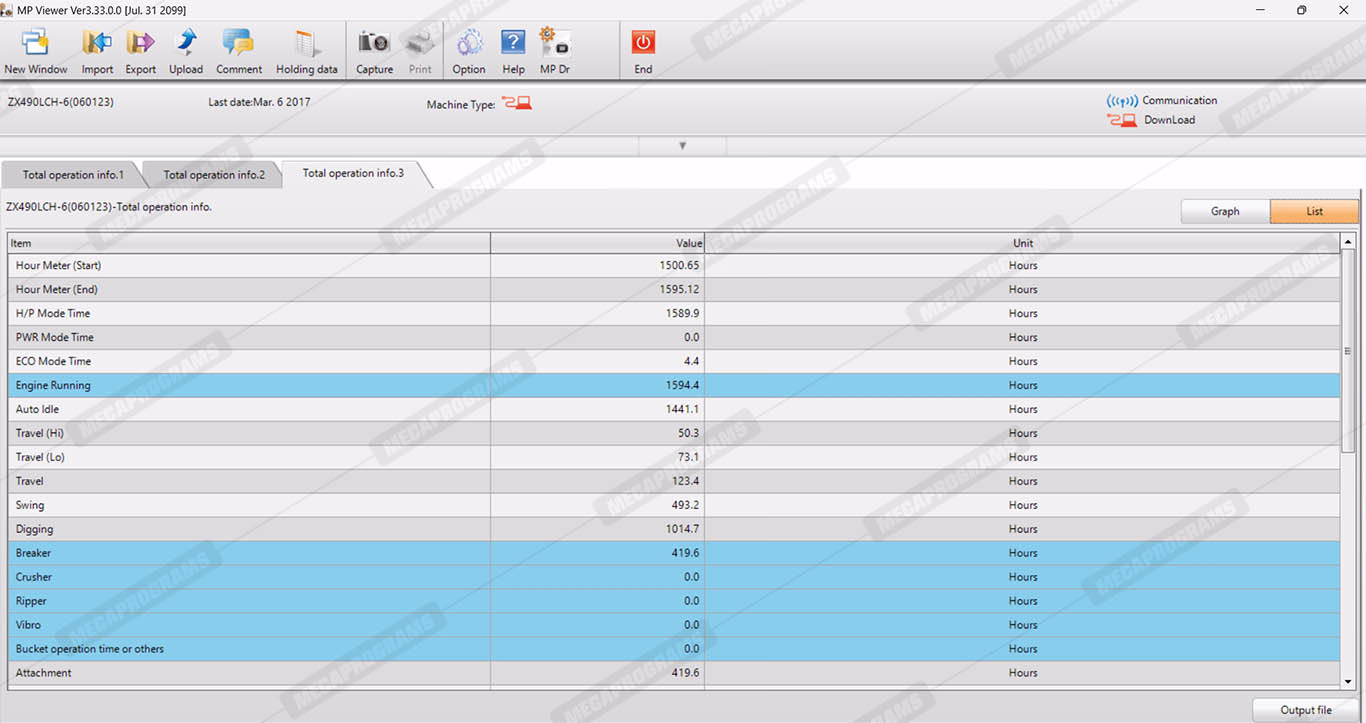Click the Upload icon
The height and width of the screenshot is (723, 1366).
point(186,51)
